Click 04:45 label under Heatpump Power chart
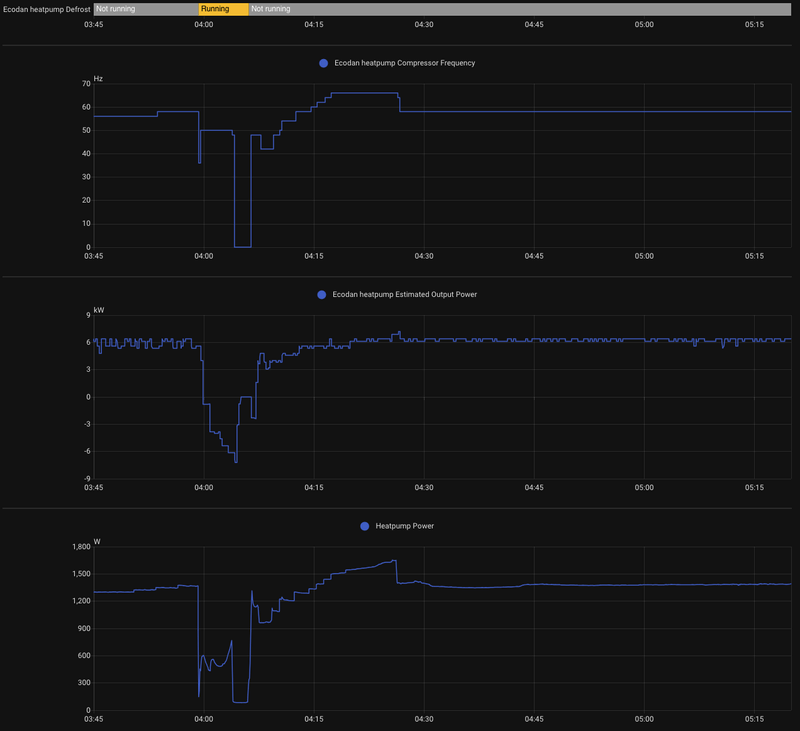 (x=534, y=719)
